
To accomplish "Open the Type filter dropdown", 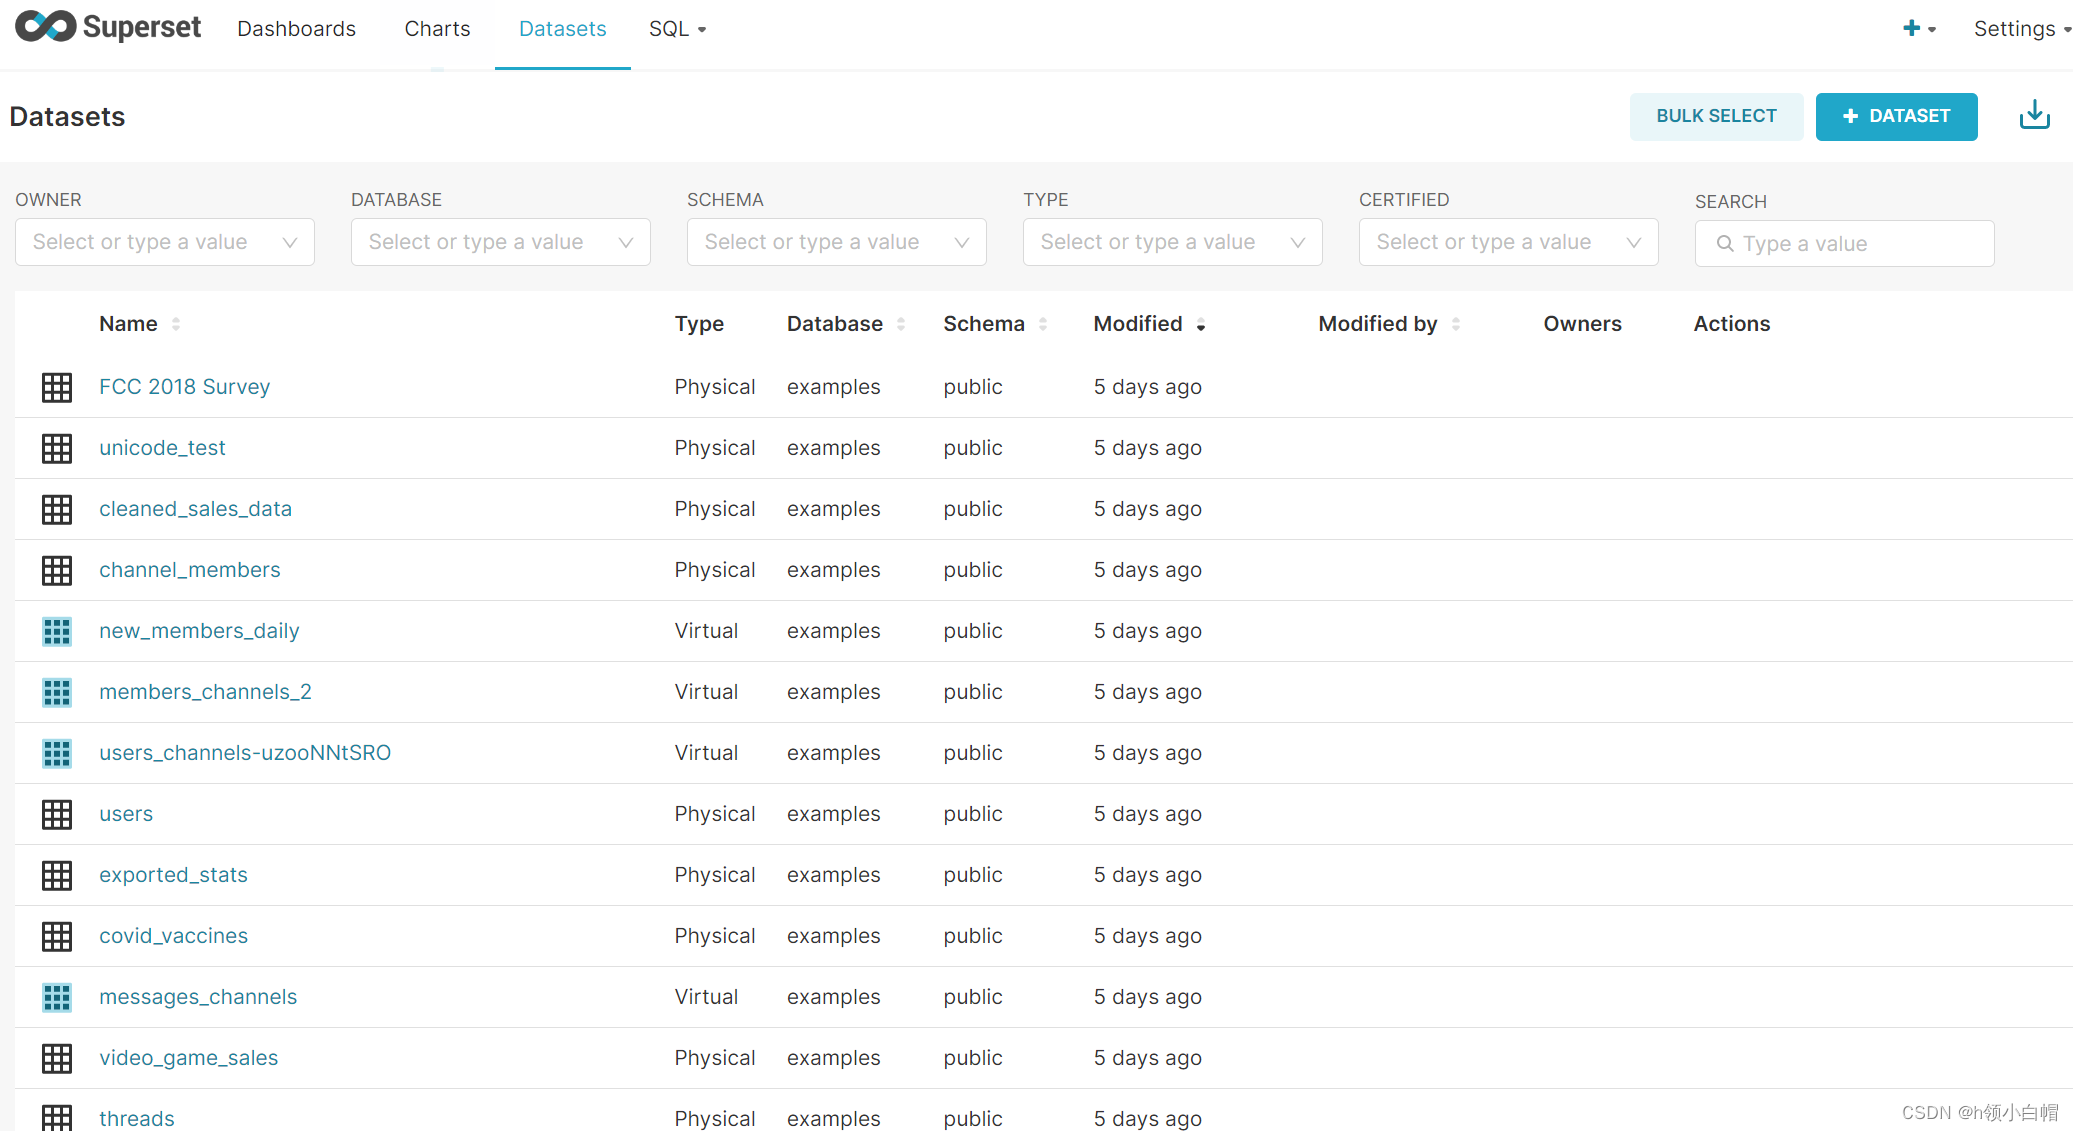I will tap(1173, 242).
